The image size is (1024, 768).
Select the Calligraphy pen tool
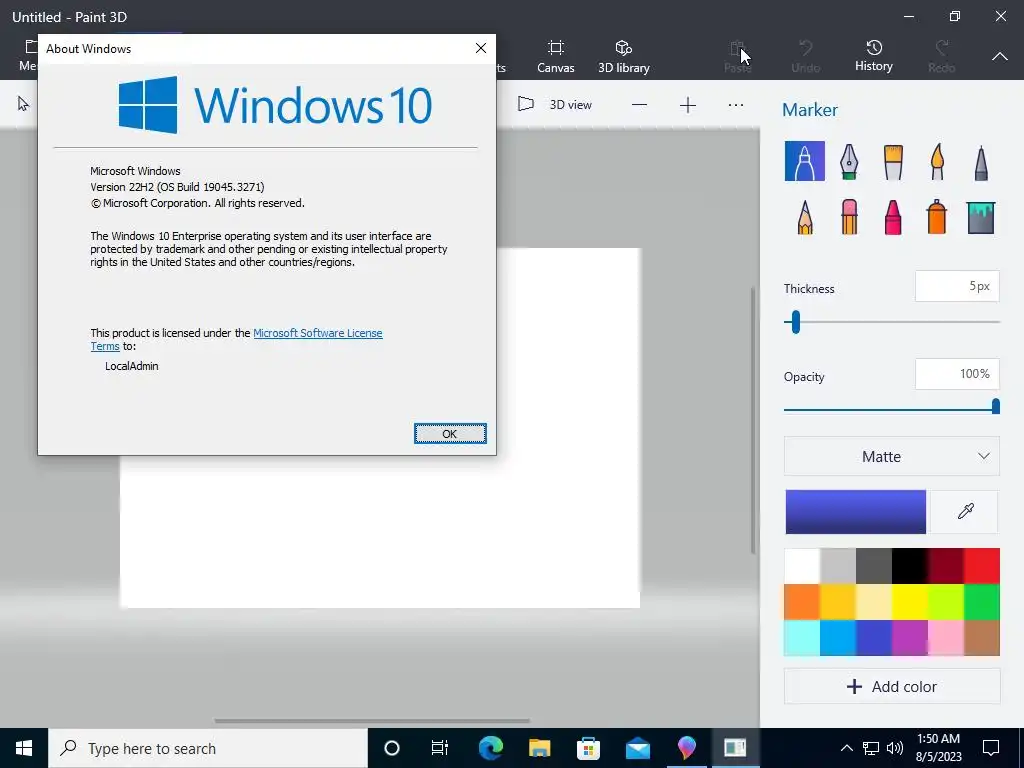[x=848, y=161]
